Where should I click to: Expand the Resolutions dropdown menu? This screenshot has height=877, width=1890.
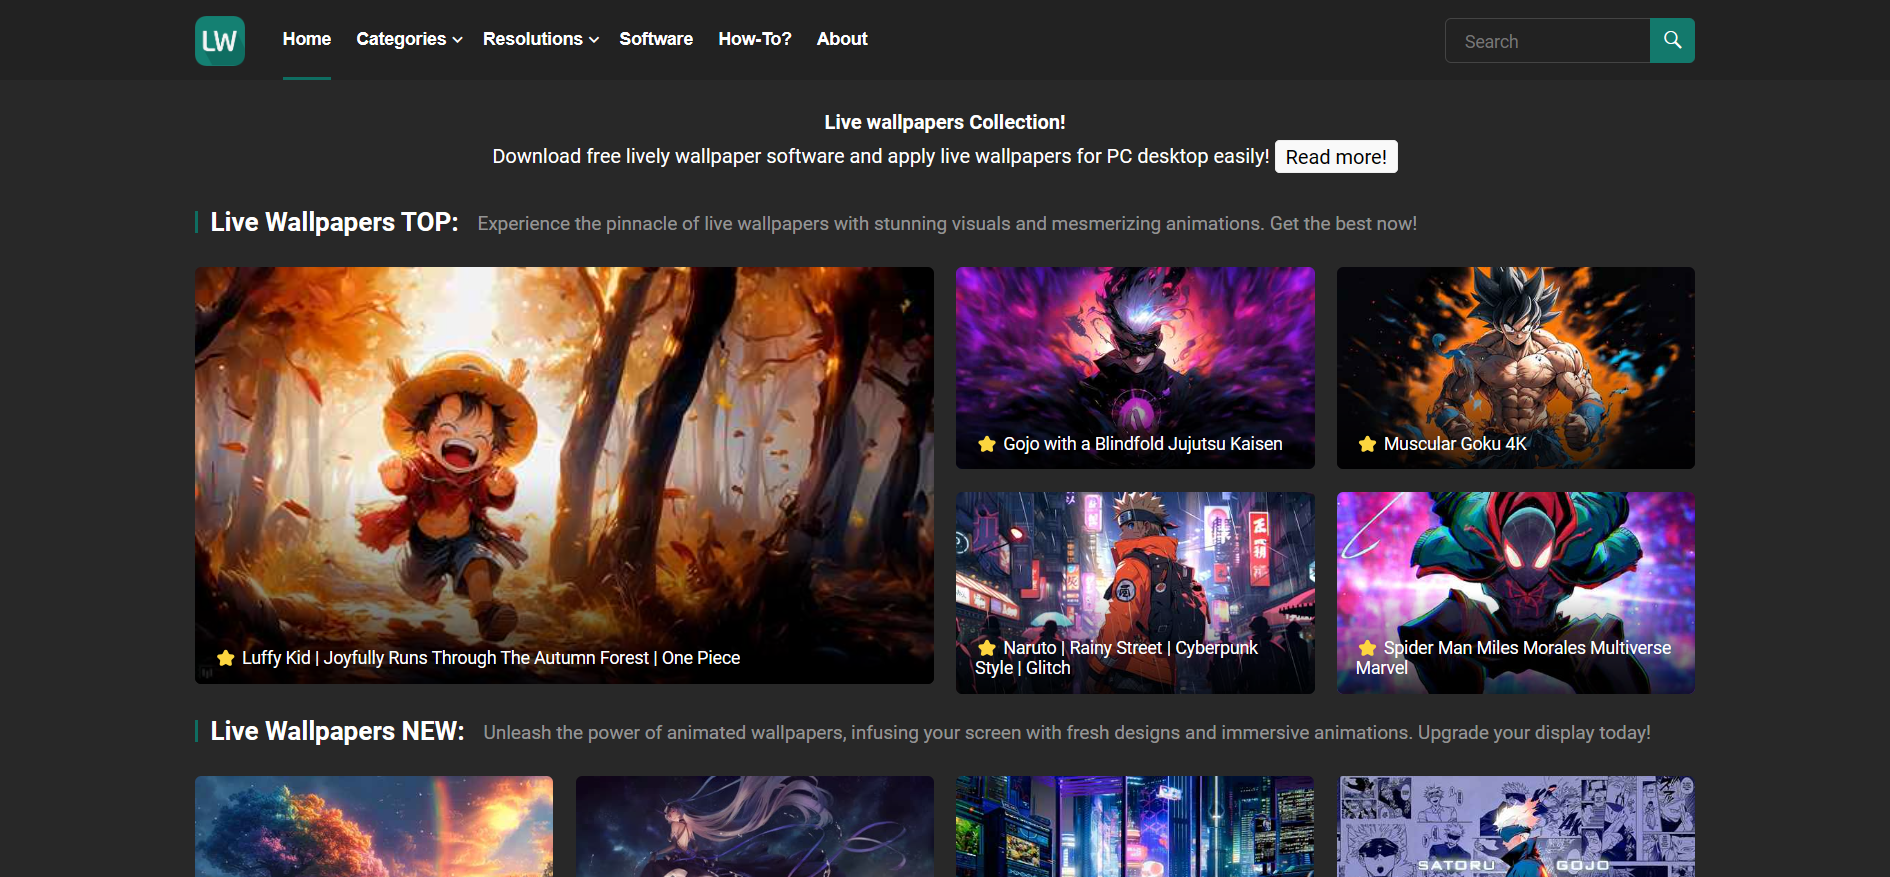(x=540, y=39)
